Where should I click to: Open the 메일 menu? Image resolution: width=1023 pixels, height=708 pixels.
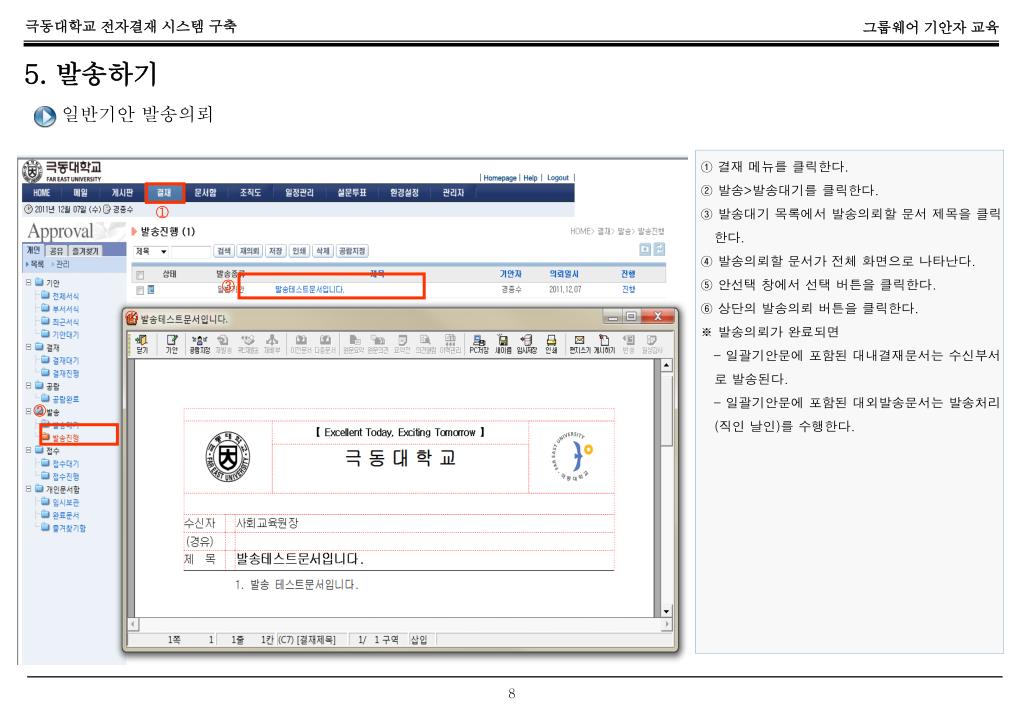[x=80, y=192]
